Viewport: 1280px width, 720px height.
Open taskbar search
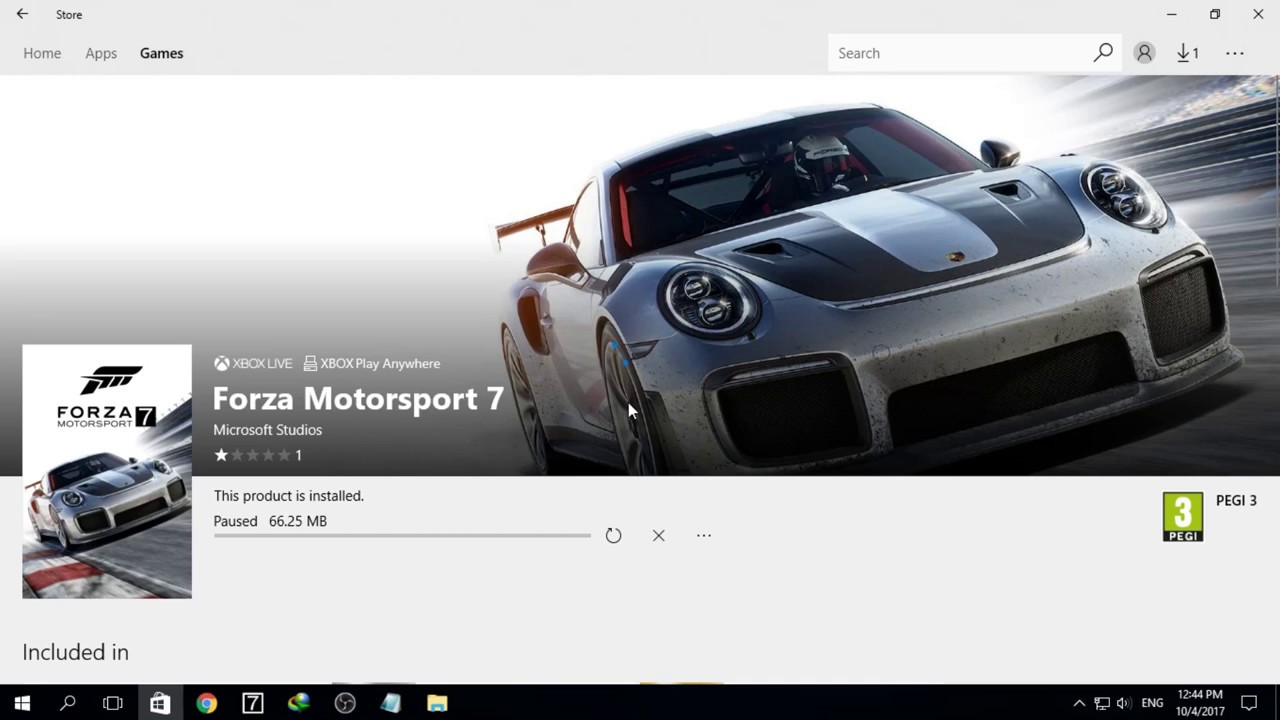(x=68, y=703)
